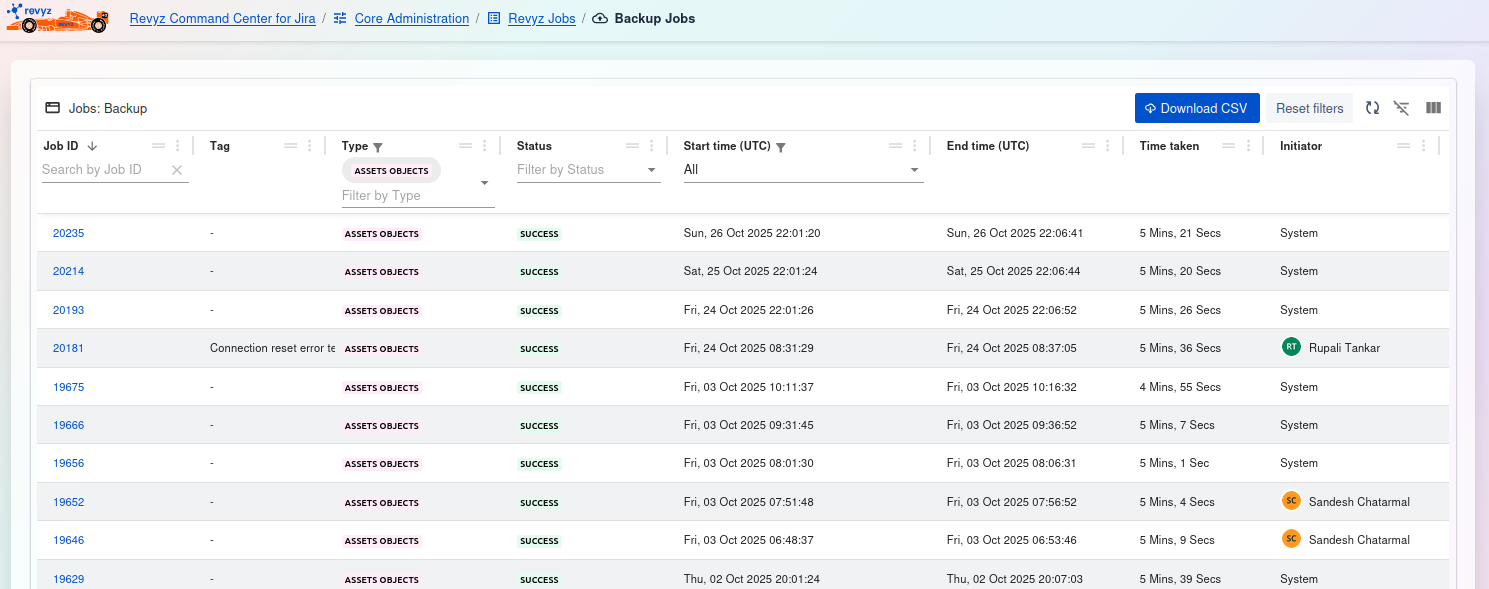Clear the Job ID search with X
The width and height of the screenshot is (1489, 589).
[x=177, y=170]
